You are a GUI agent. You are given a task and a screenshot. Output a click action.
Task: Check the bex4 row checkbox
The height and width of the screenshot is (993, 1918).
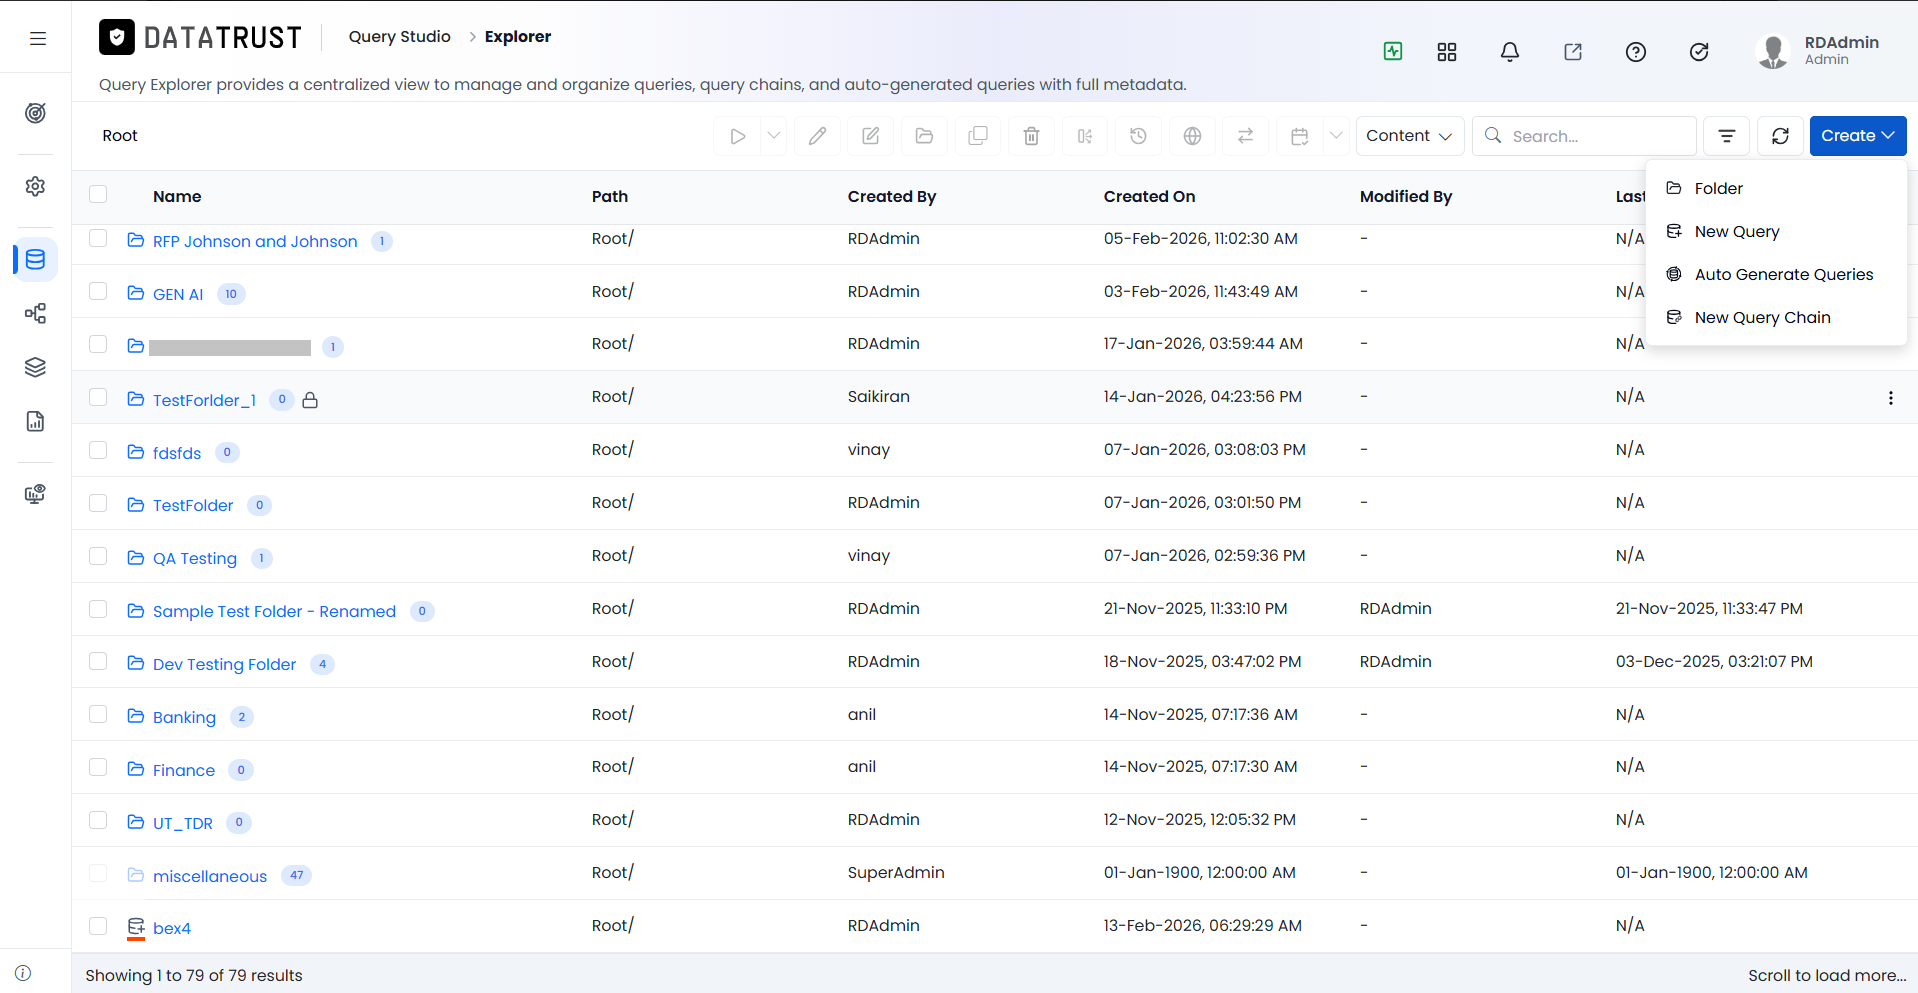[98, 926]
